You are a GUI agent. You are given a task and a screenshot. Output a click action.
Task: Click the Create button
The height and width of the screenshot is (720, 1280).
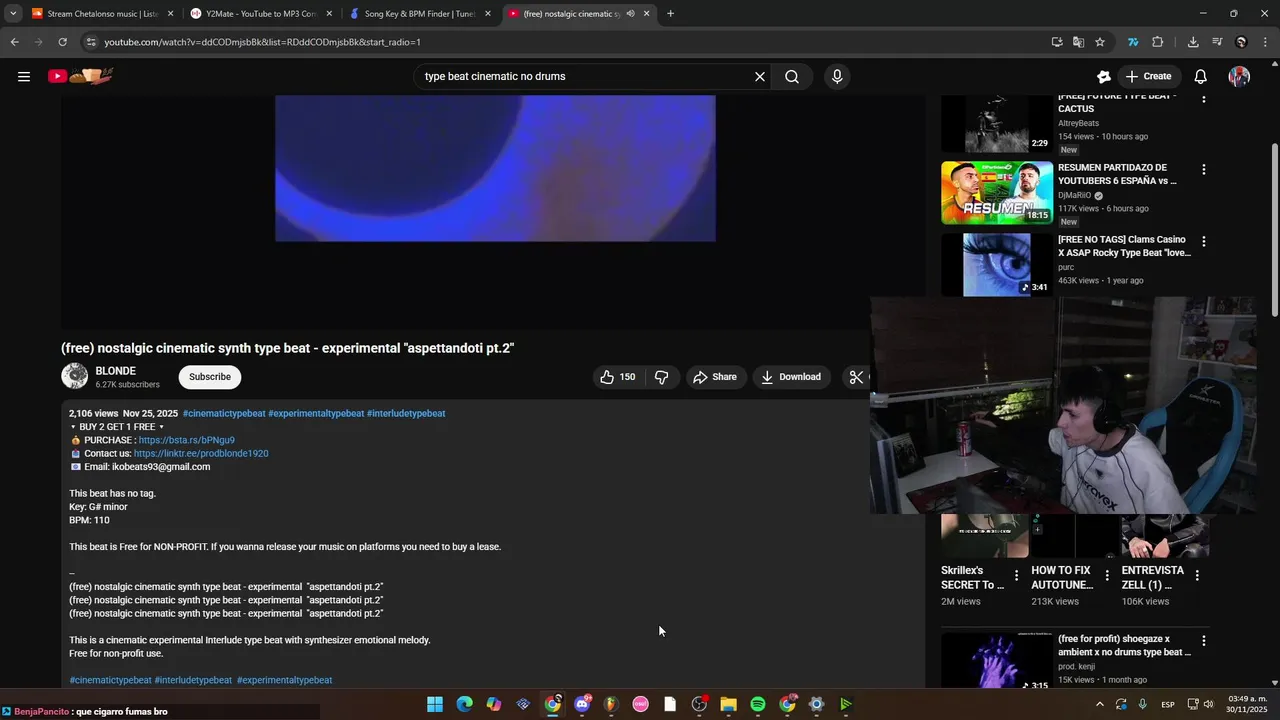click(x=1148, y=76)
